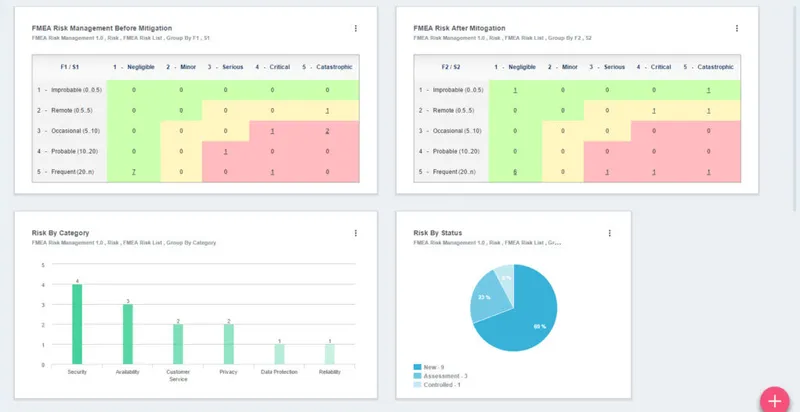Image resolution: width=800 pixels, height=412 pixels.
Task: Open count 7 in Frequent/Negligible before mitigation
Action: 134,172
